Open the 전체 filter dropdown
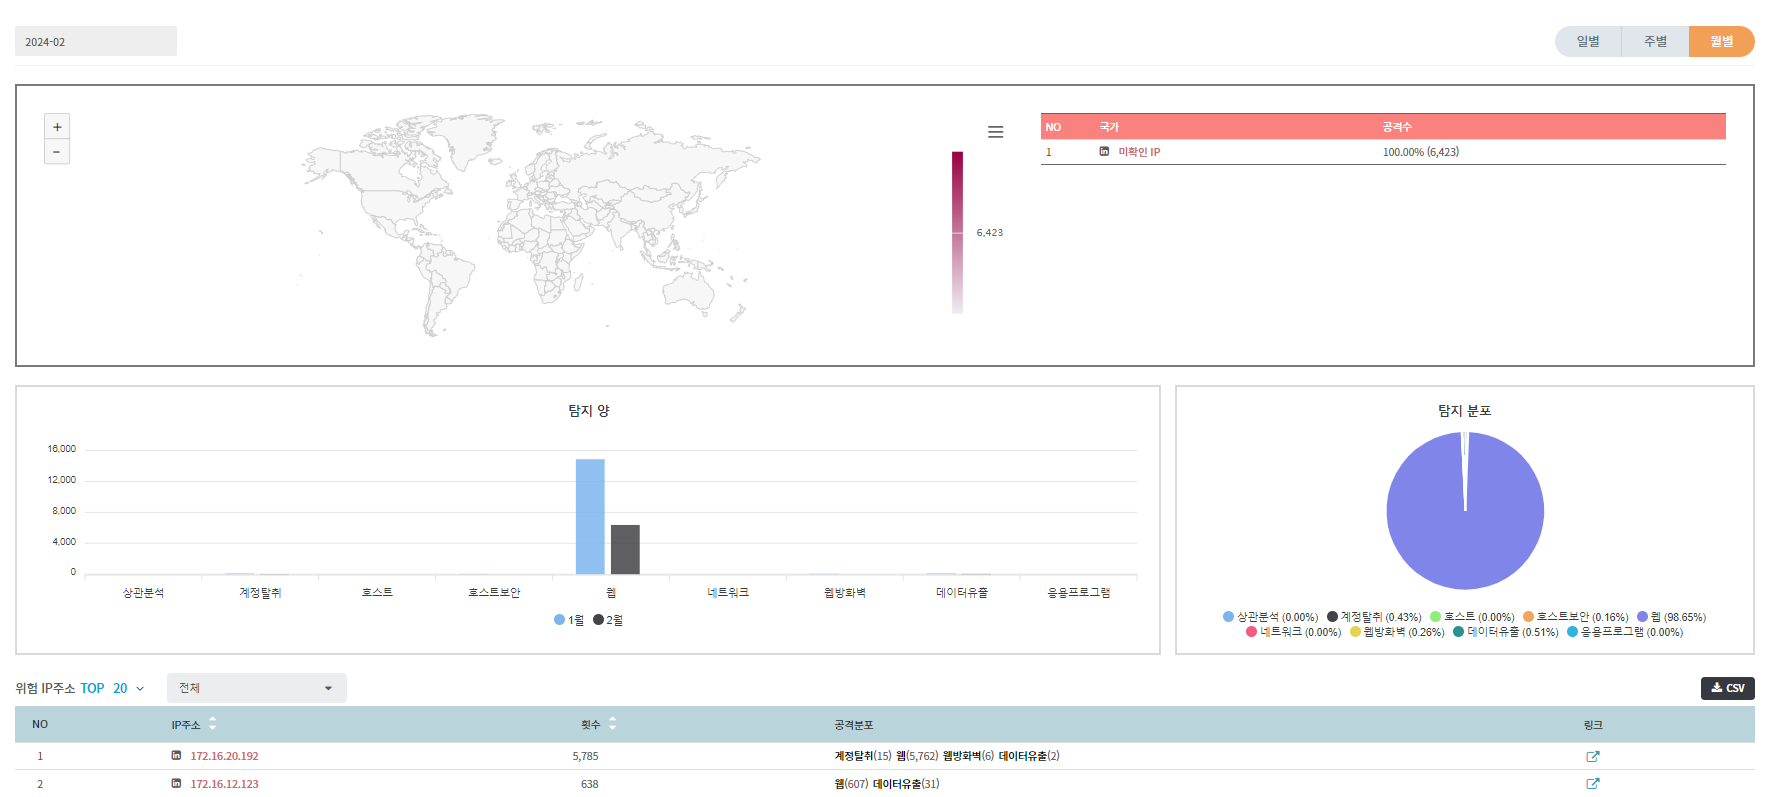 pos(256,688)
